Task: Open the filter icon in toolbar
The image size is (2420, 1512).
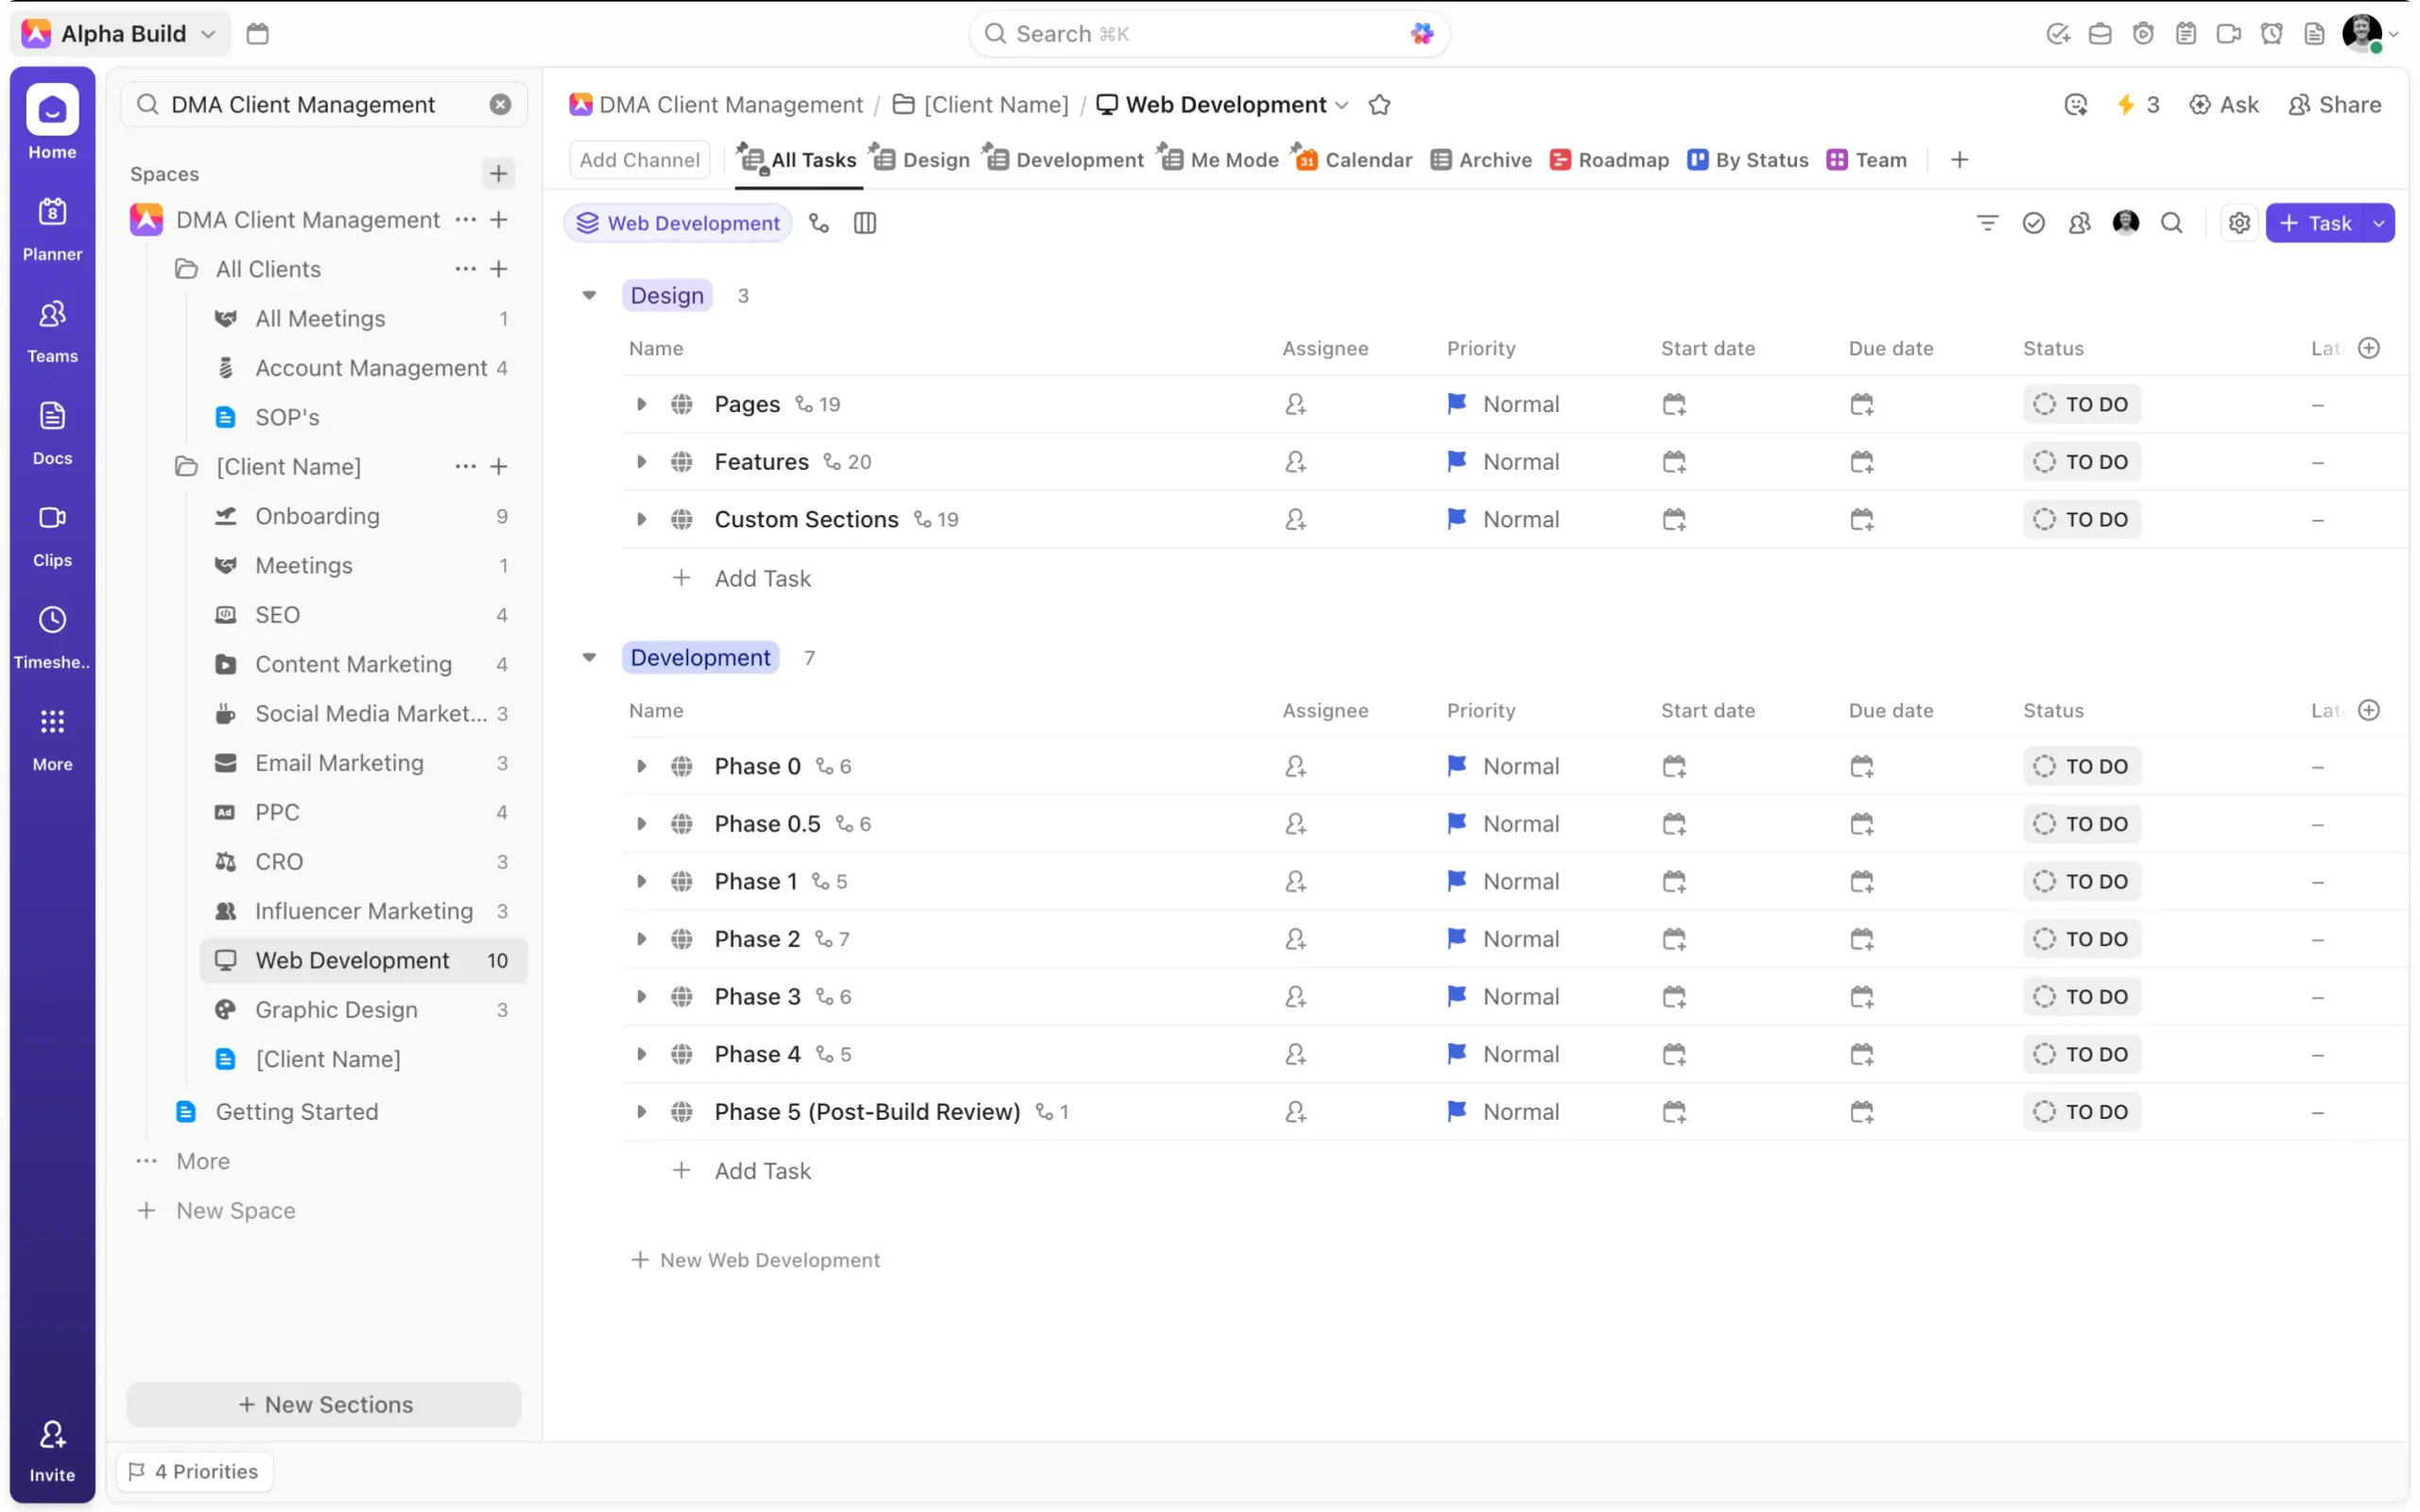Action: (1987, 223)
